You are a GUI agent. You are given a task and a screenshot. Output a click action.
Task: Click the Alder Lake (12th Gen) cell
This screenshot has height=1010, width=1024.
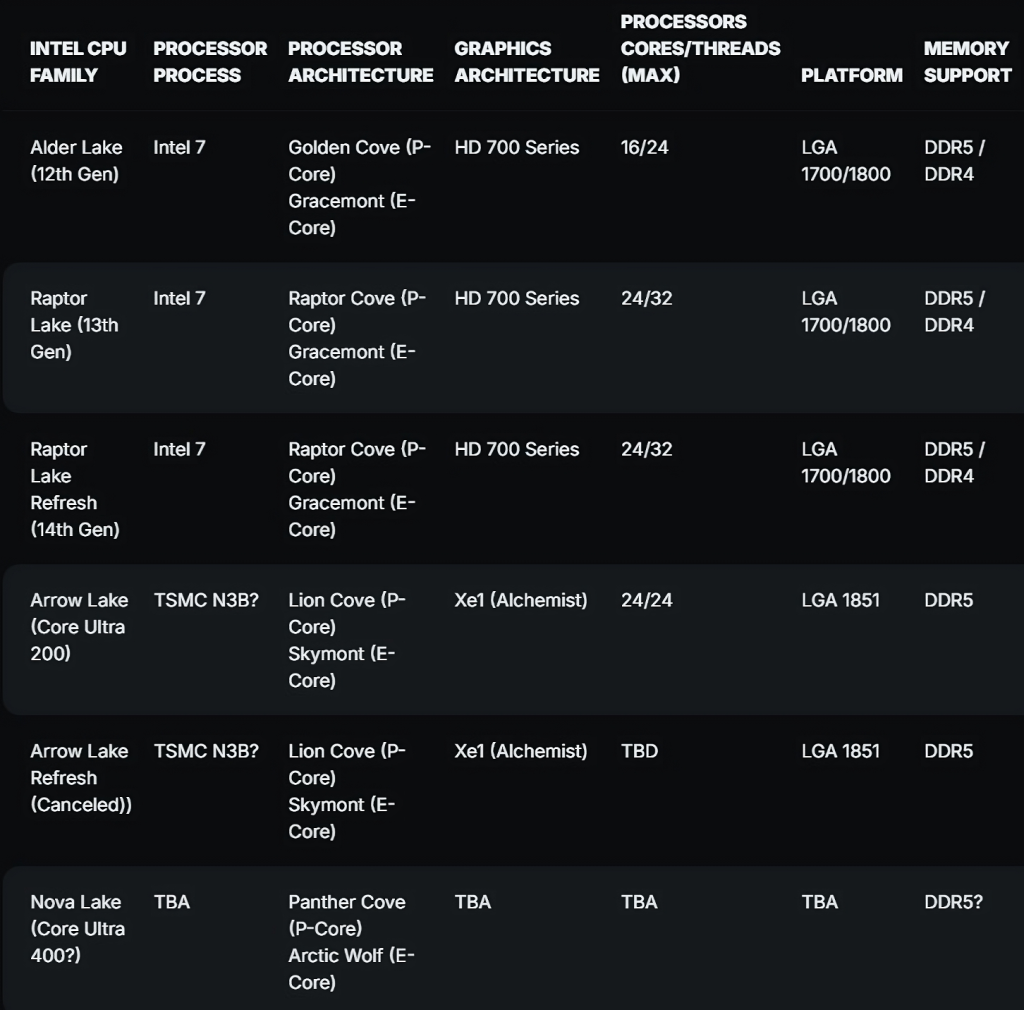76,161
